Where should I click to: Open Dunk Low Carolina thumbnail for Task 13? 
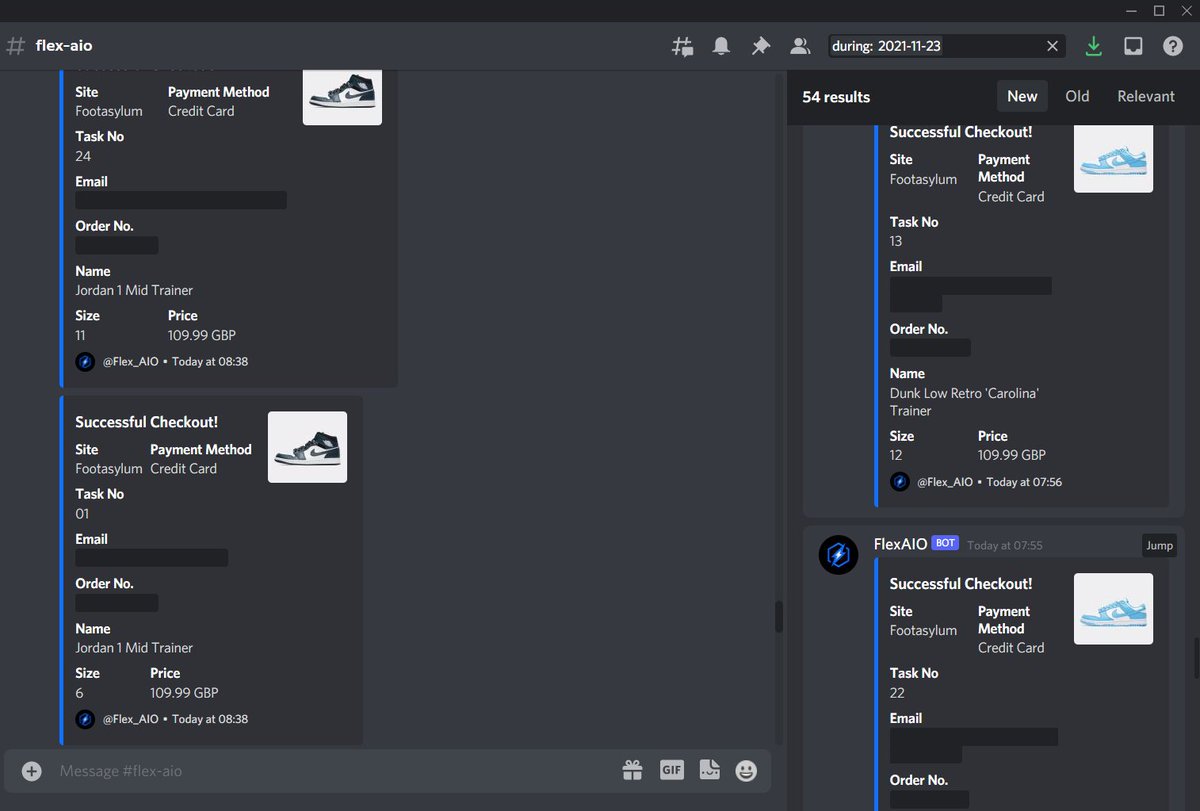(1113, 157)
